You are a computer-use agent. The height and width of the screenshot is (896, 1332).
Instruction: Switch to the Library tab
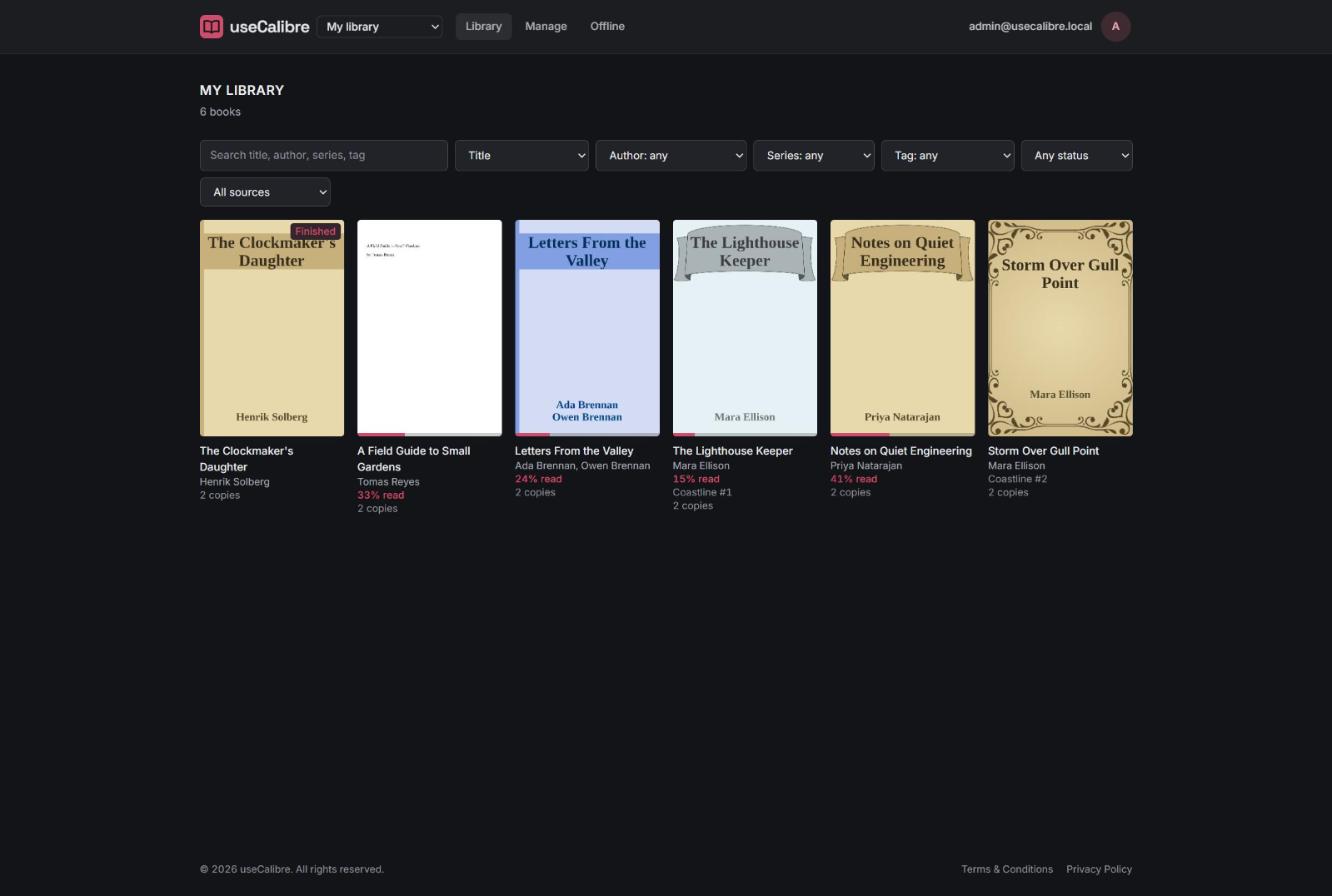483,27
